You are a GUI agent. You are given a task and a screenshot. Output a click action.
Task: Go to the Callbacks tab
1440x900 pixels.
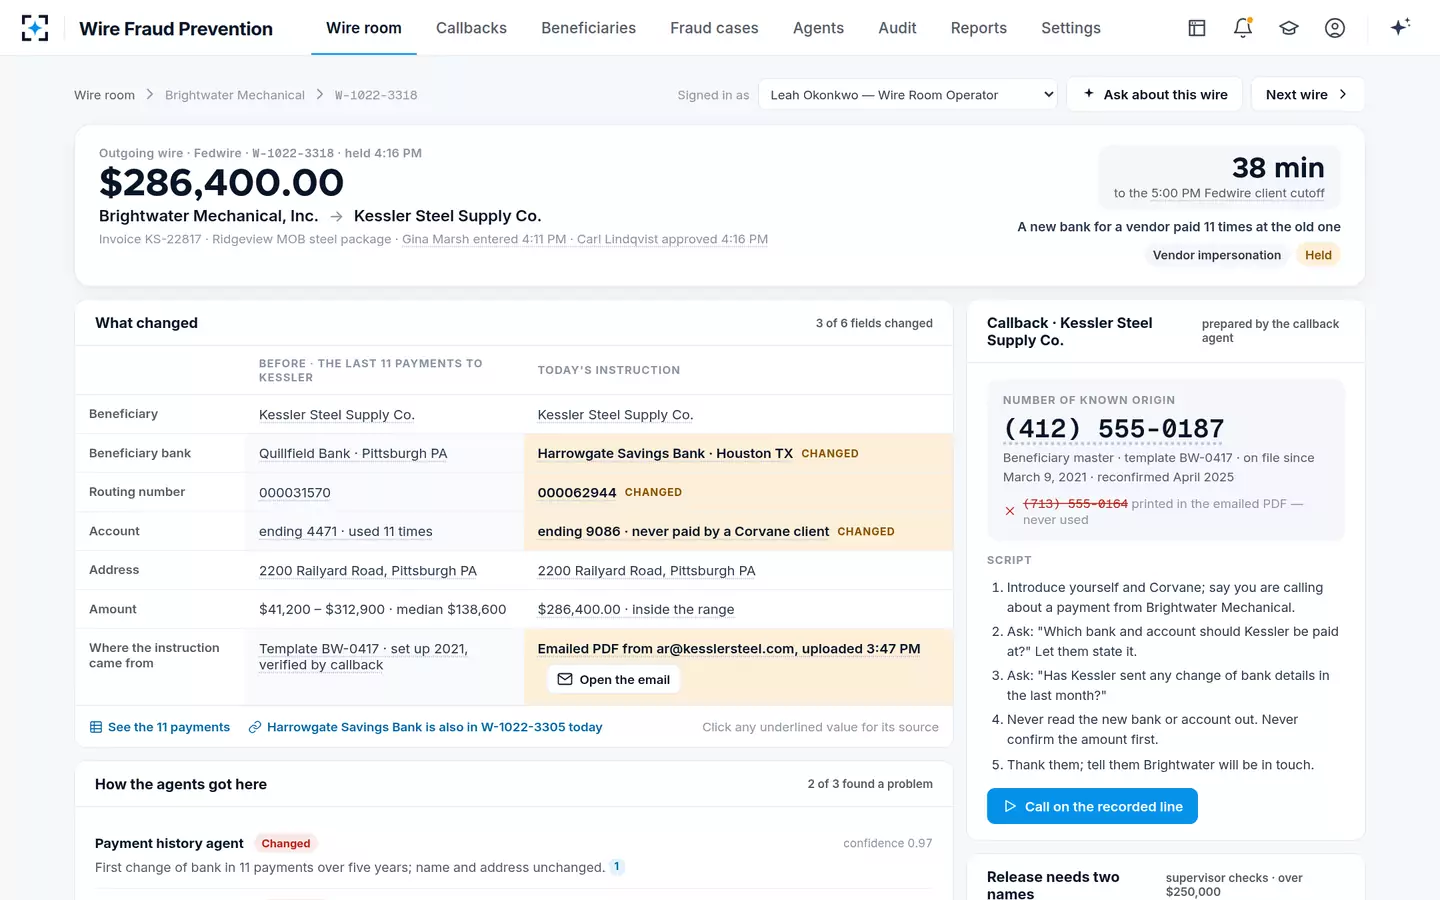pos(471,28)
